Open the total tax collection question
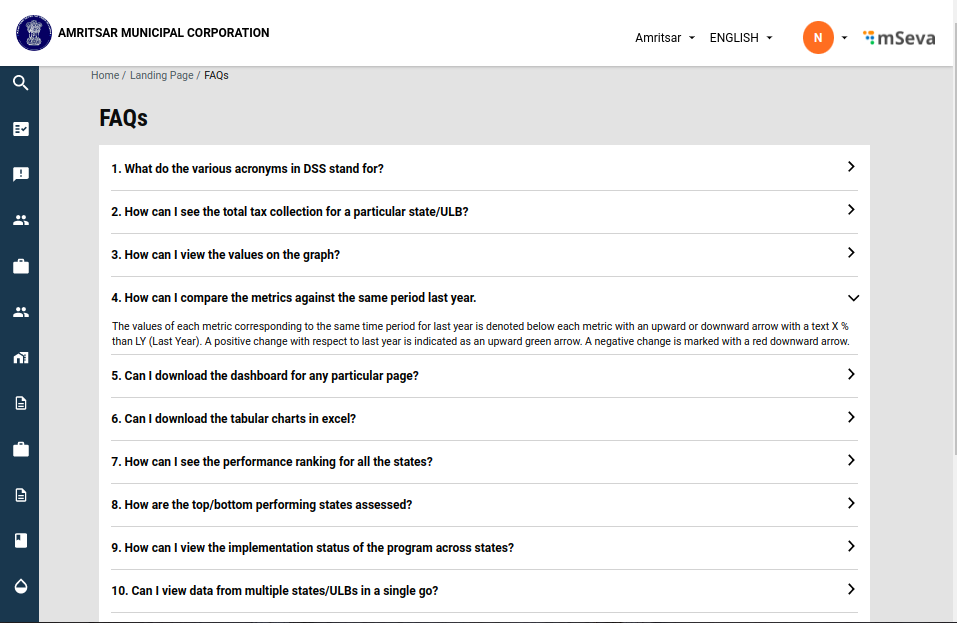Image resolution: width=957 pixels, height=623 pixels. [290, 212]
